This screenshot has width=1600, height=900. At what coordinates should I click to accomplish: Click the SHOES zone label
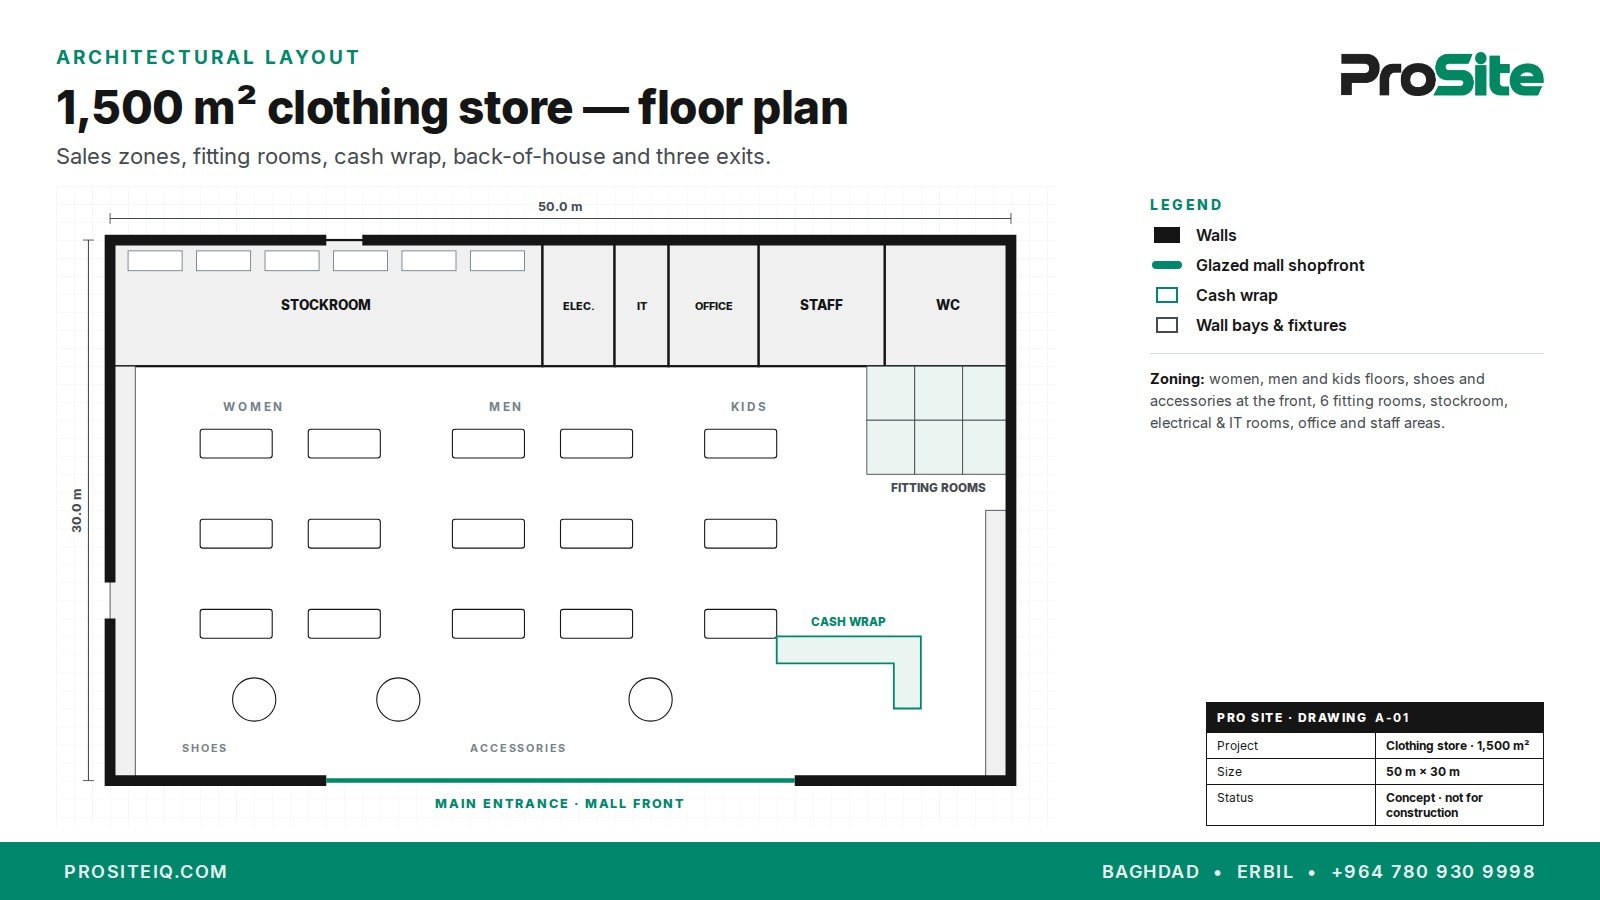click(204, 748)
